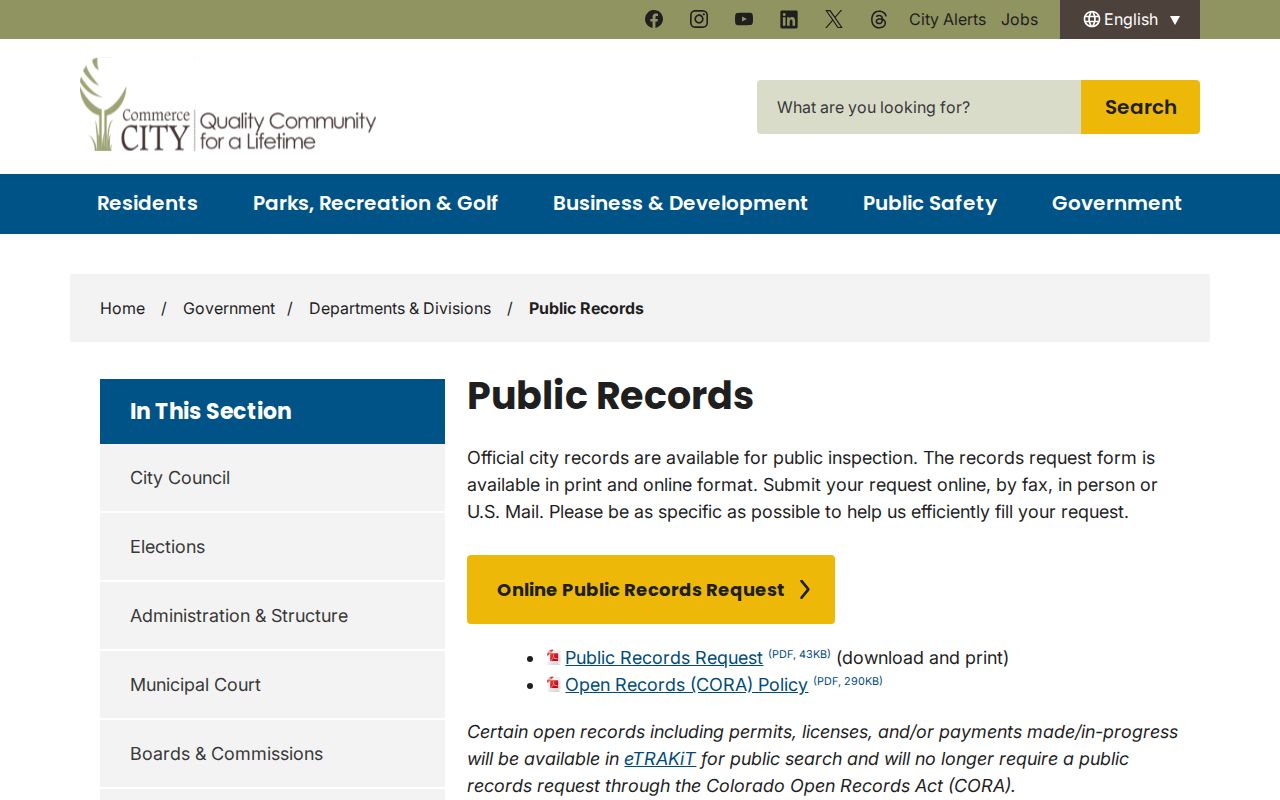Click the PDF icon beside Public Records Request
Image resolution: width=1280 pixels, height=800 pixels.
(x=553, y=657)
